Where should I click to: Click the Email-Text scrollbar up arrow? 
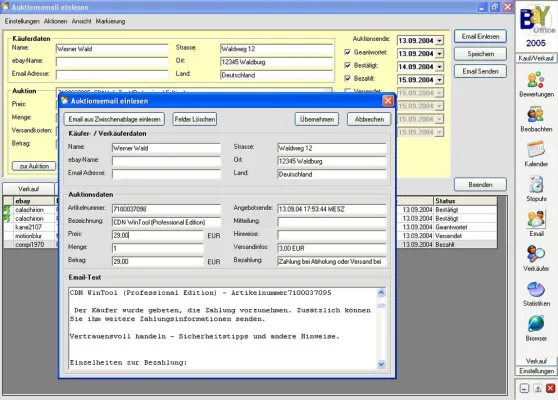(381, 293)
